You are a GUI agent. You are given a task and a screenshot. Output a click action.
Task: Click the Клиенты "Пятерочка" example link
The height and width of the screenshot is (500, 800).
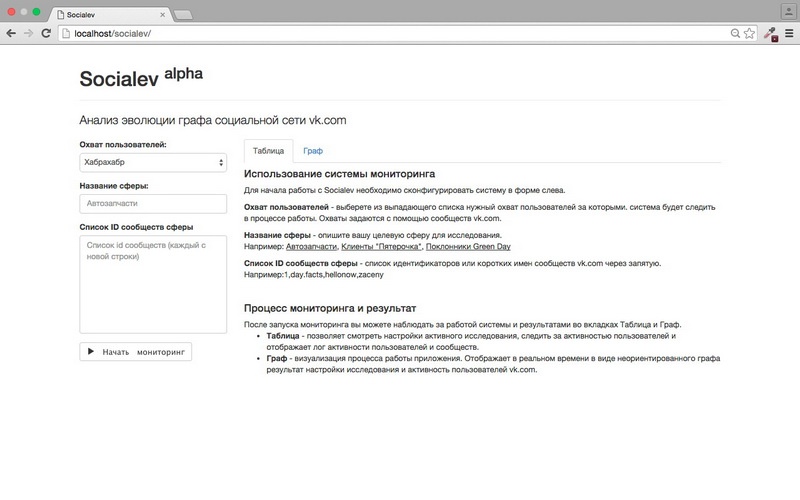(381, 246)
